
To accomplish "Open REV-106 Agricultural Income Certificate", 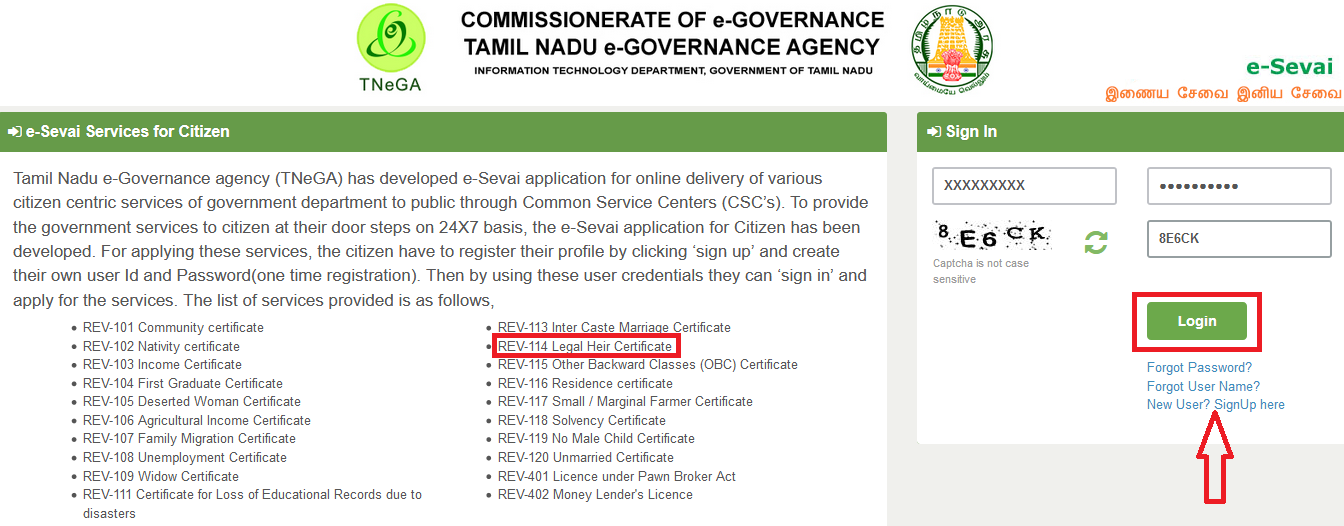I will [197, 420].
